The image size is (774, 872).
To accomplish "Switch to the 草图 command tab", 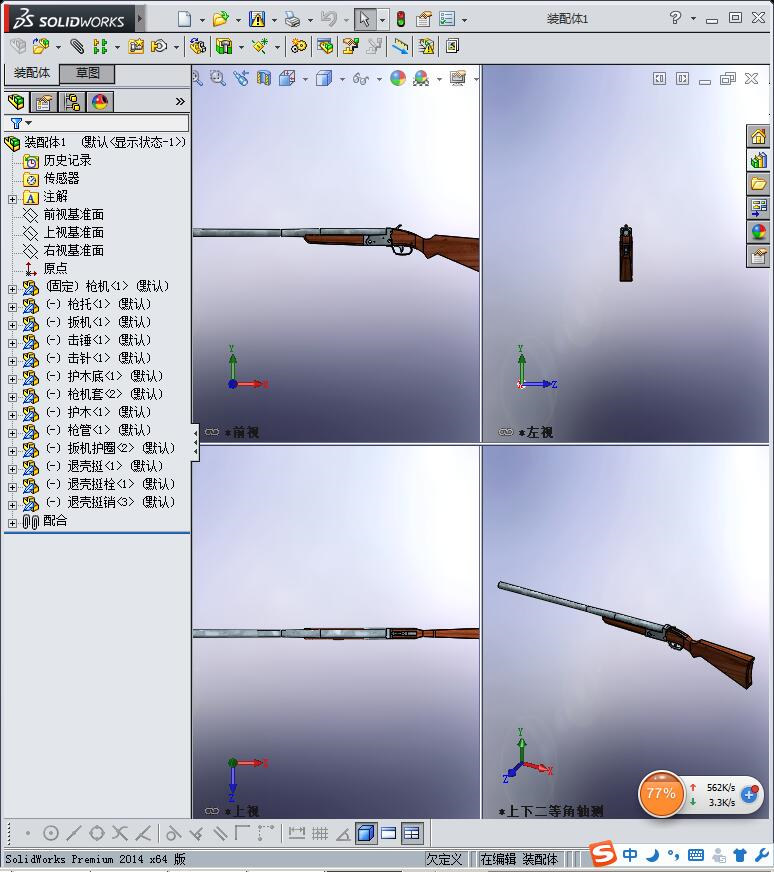I will [x=87, y=73].
